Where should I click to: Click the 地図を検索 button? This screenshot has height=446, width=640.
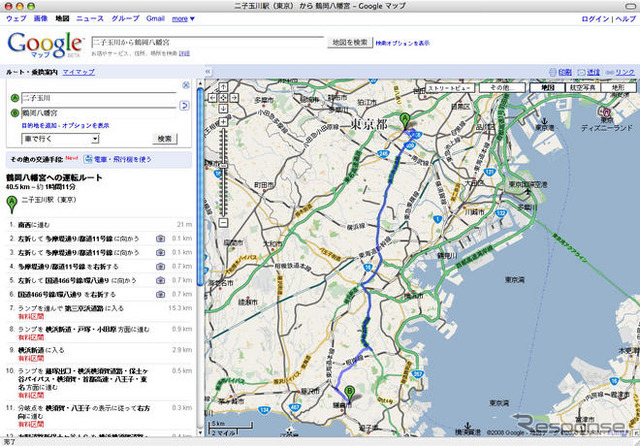click(x=350, y=42)
